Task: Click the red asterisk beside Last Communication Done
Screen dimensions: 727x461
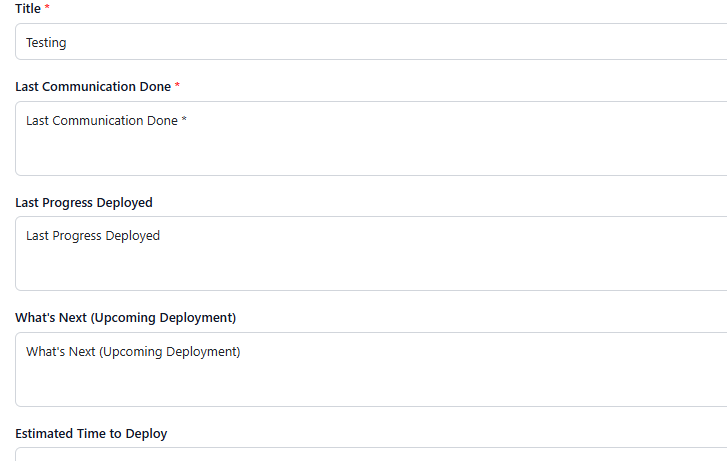Action: pos(177,85)
